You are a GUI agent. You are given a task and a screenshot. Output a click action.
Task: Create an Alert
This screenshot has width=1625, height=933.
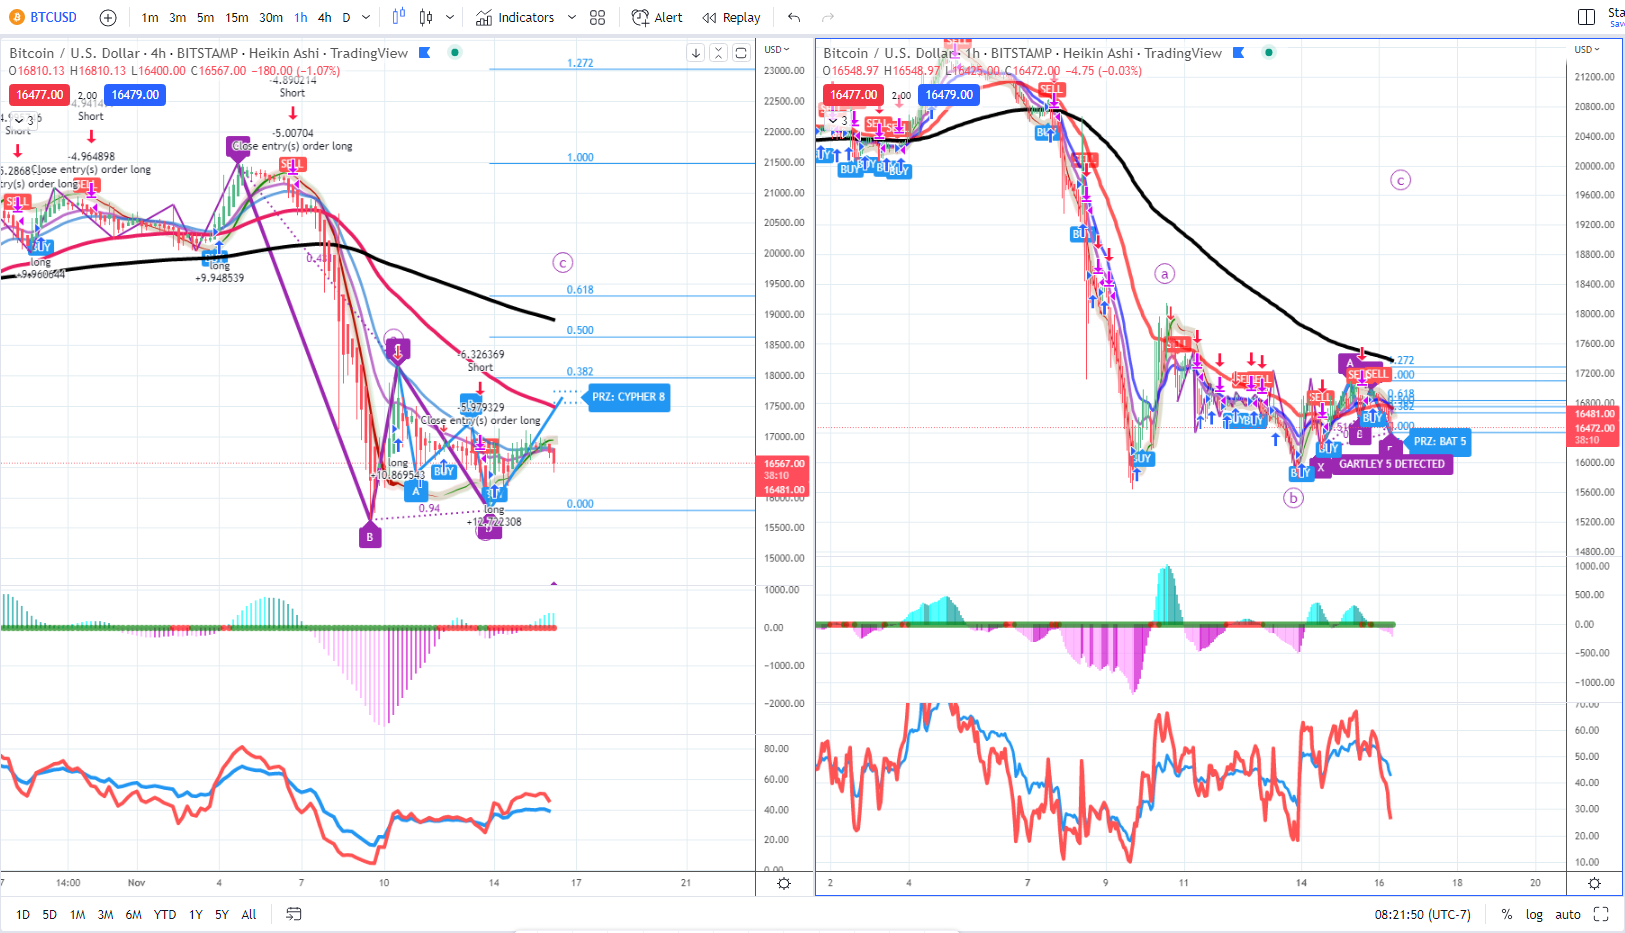coord(657,17)
